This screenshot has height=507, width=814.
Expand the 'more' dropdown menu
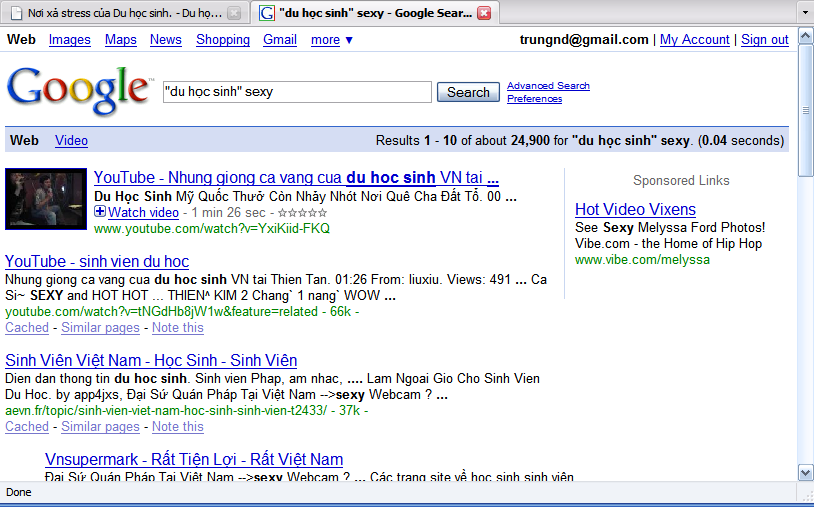tap(332, 40)
